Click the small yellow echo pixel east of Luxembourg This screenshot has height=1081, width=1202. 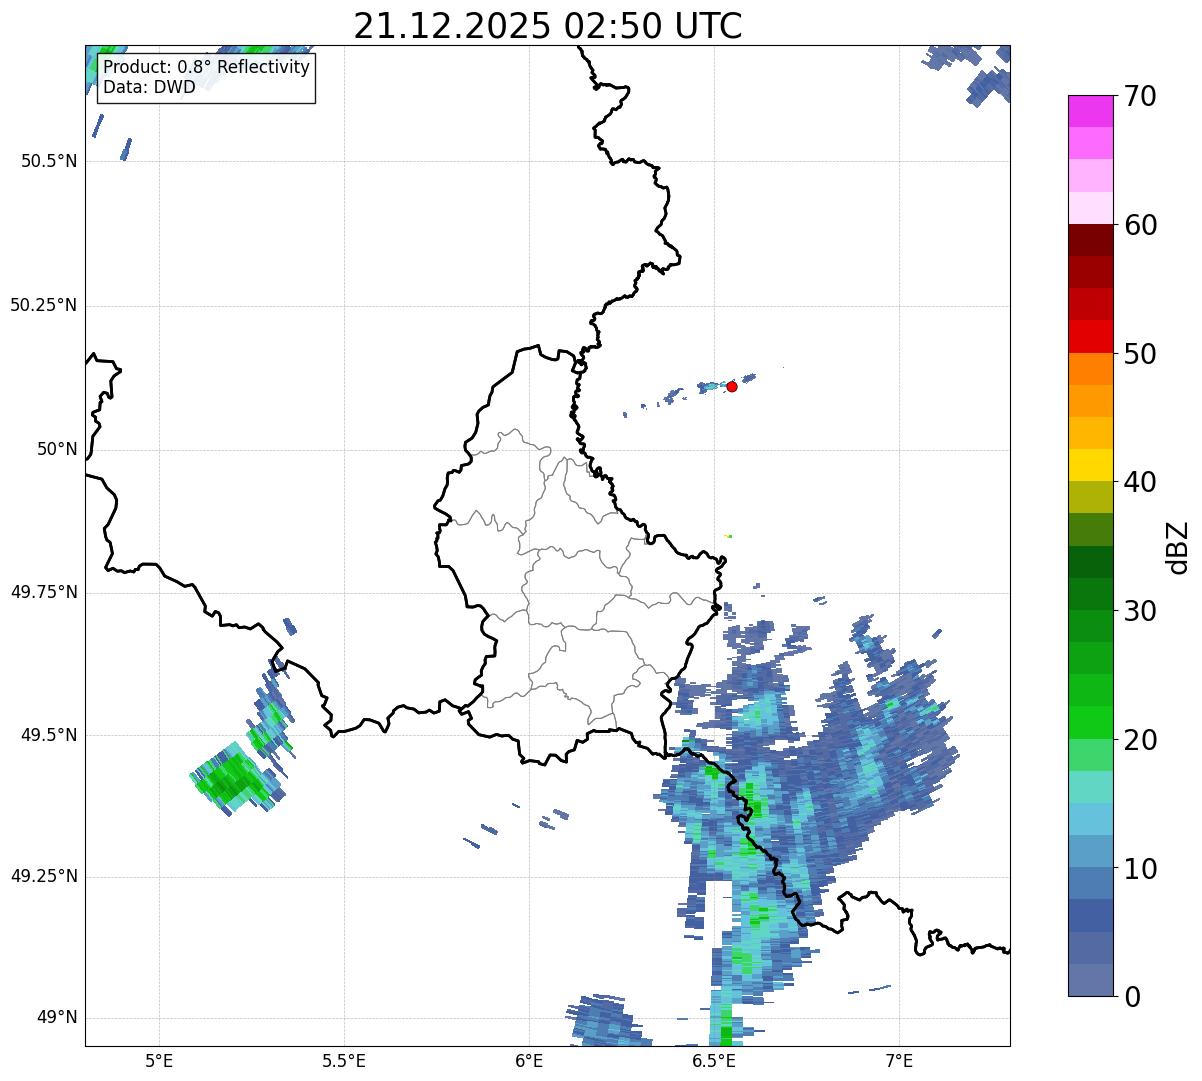727,536
